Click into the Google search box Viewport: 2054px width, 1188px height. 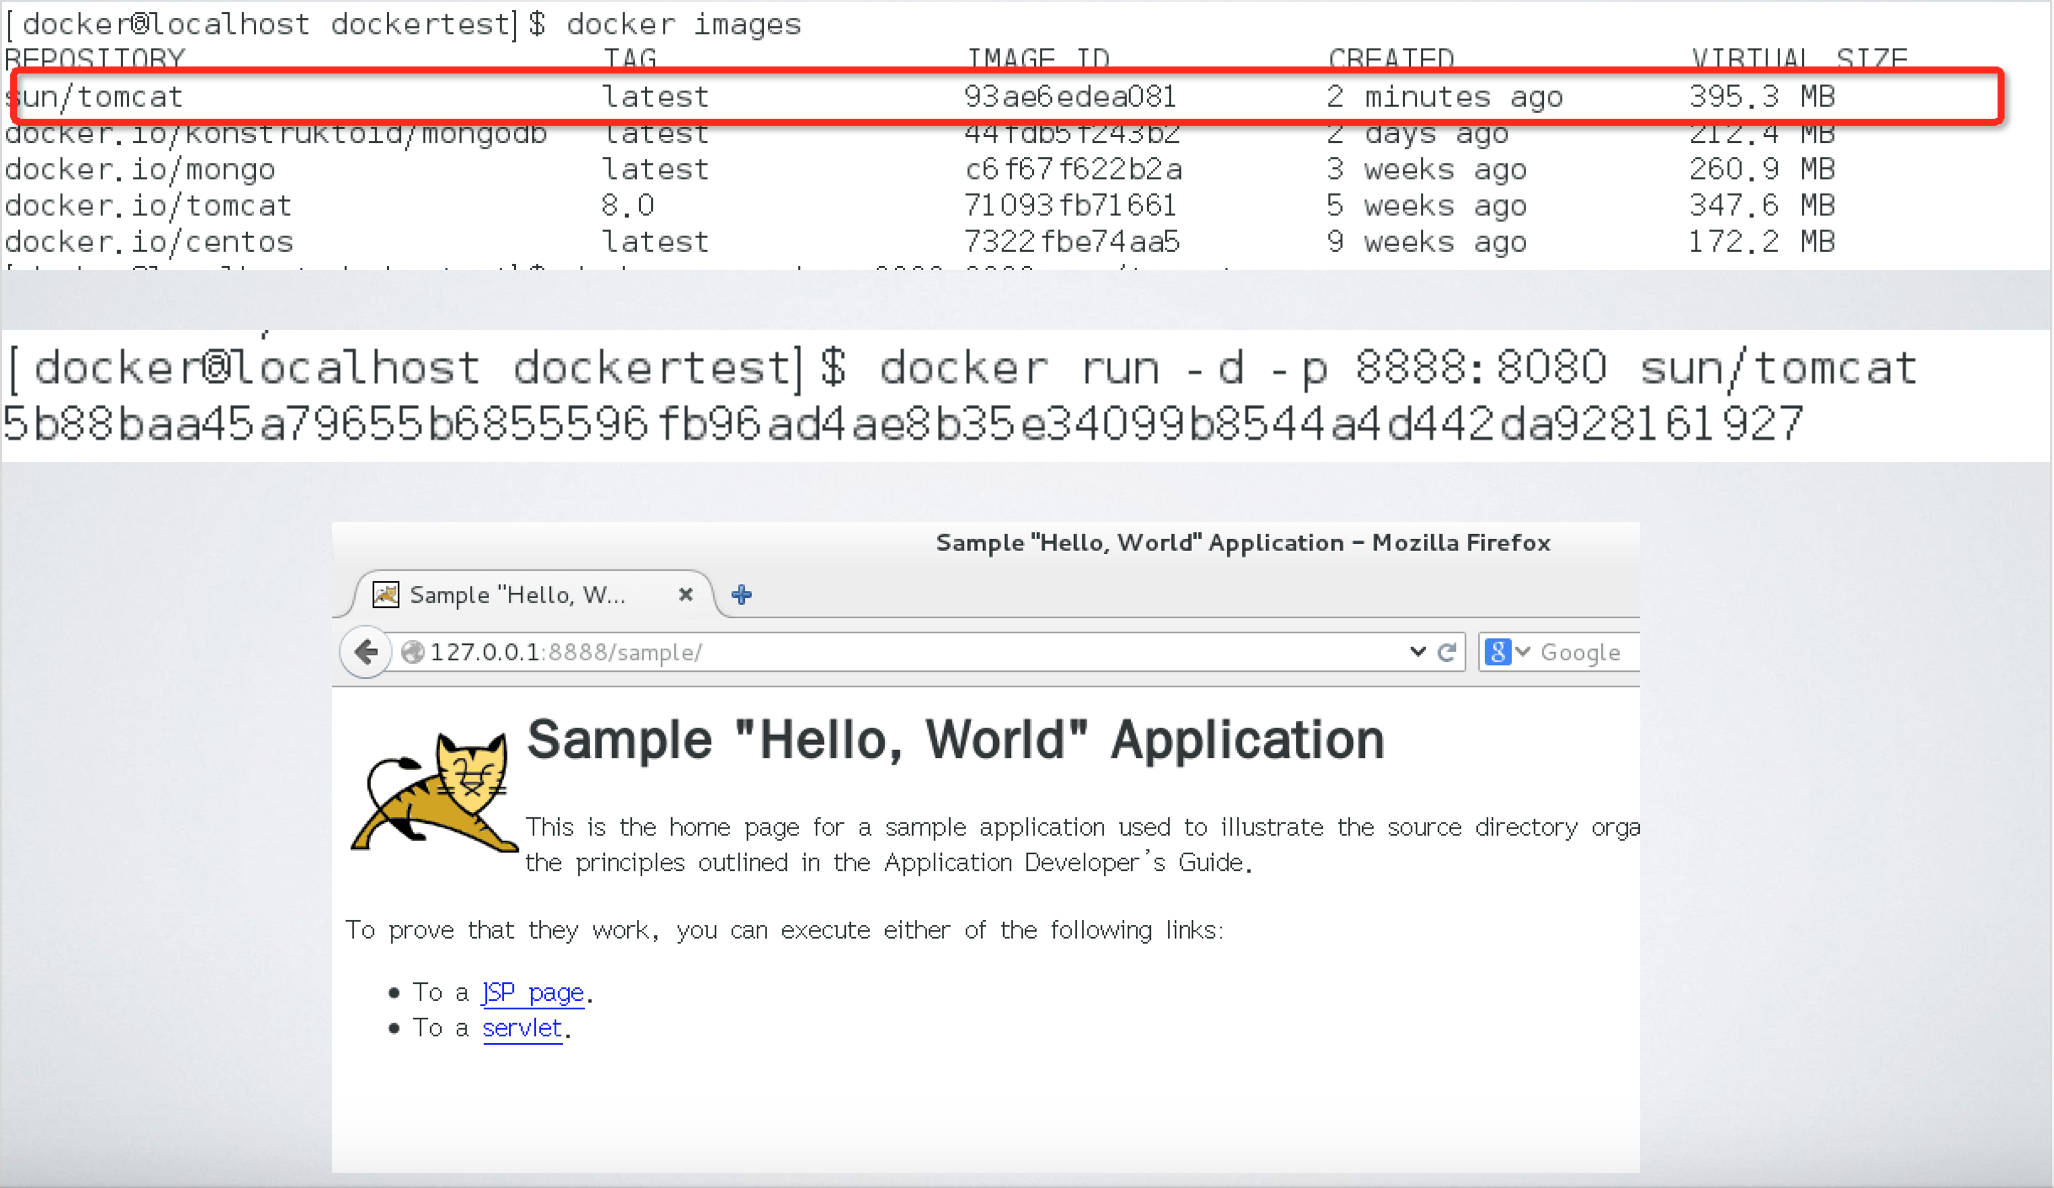click(1585, 652)
